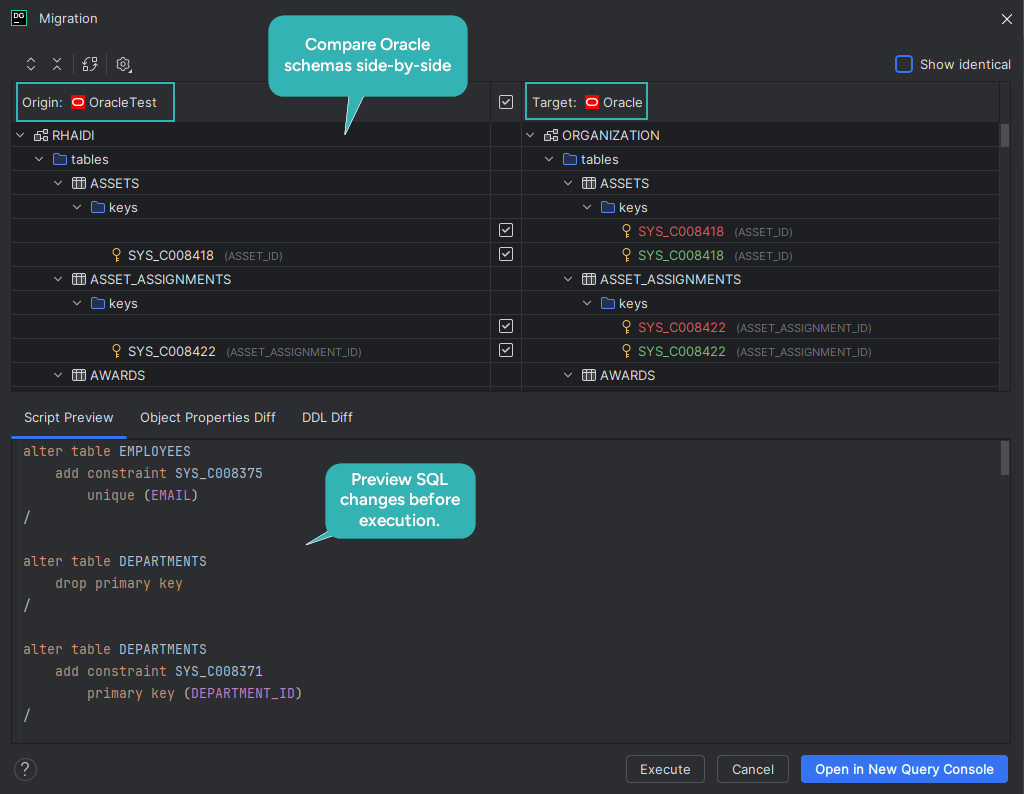1024x794 pixels.
Task: Click the schema tree vertical scrollbar
Action: [1004, 136]
